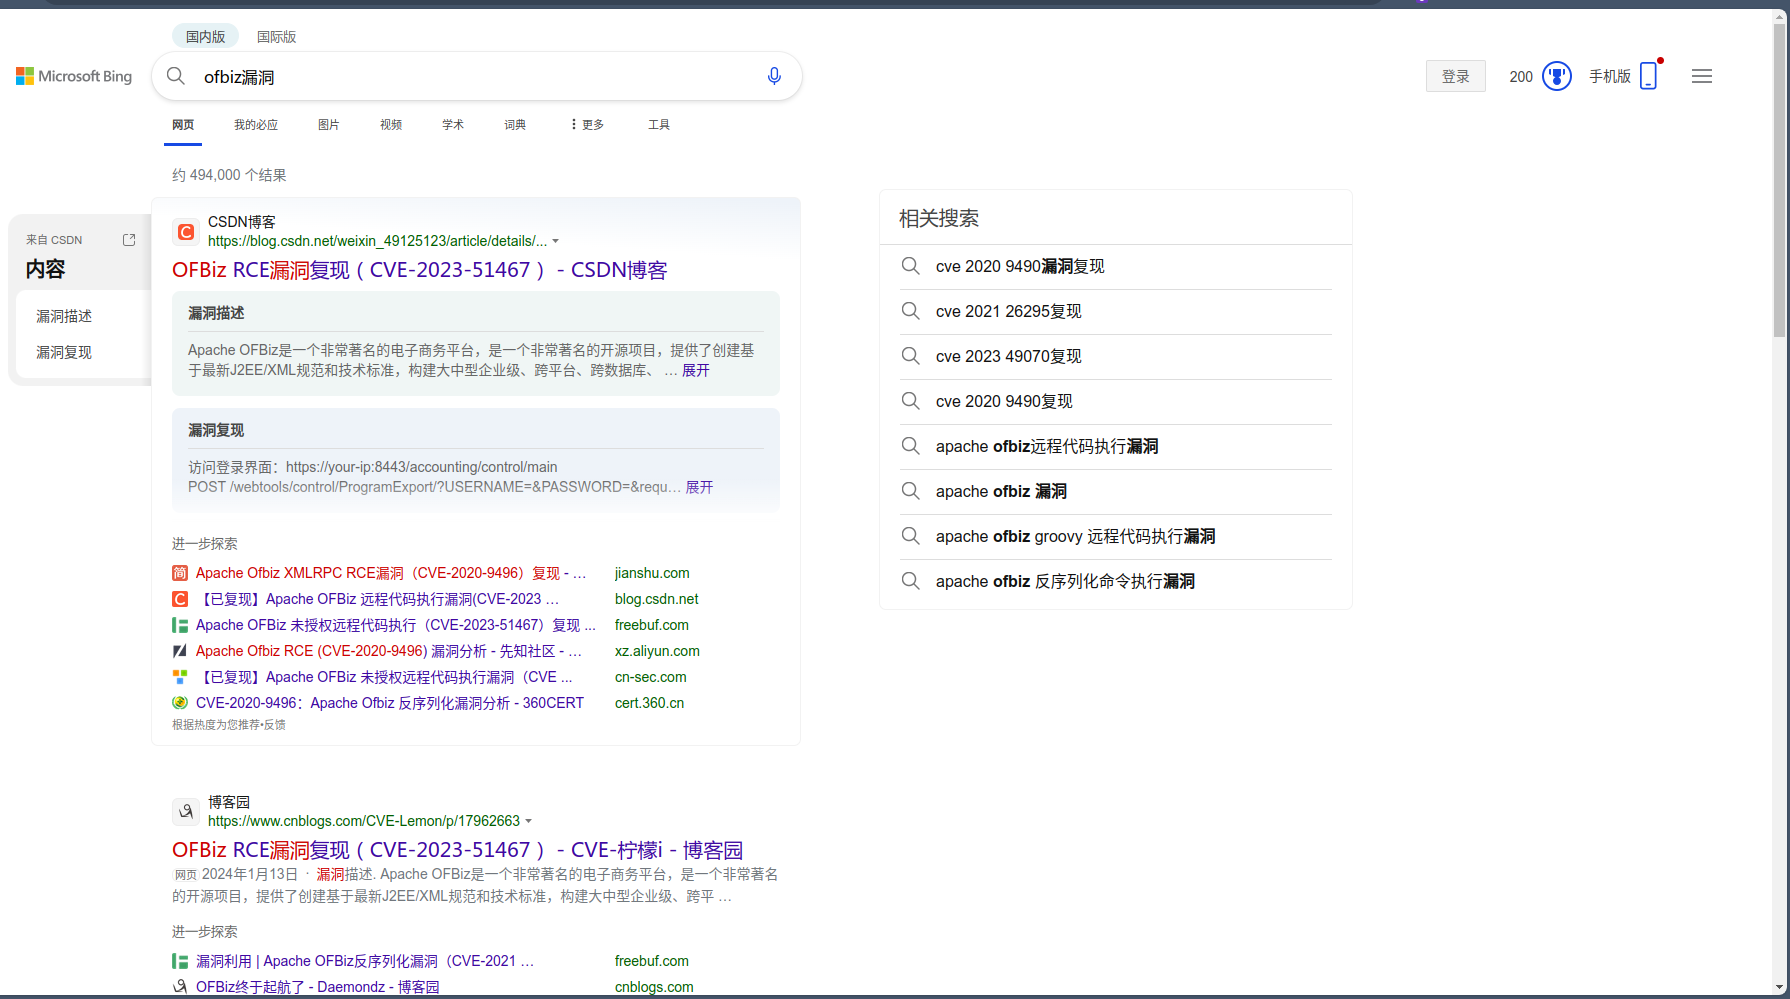Switch to 国内版 search mode

[205, 36]
